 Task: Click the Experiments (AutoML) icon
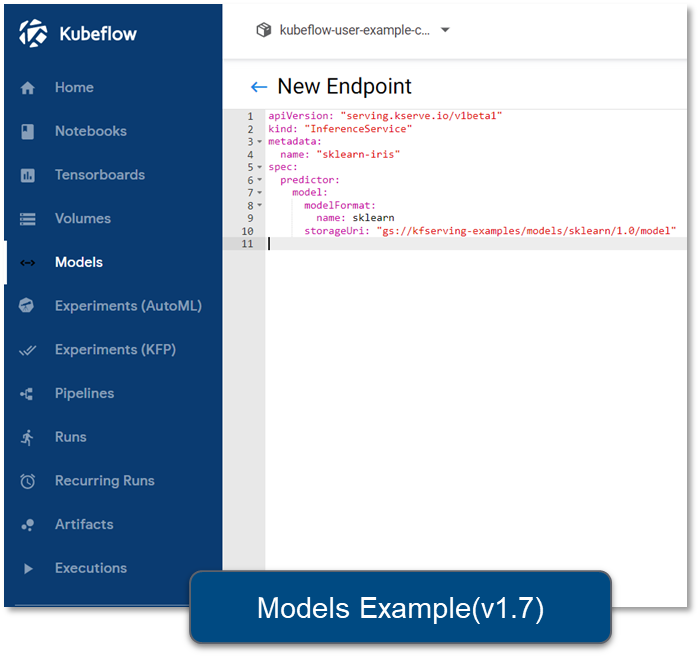click(x=26, y=306)
